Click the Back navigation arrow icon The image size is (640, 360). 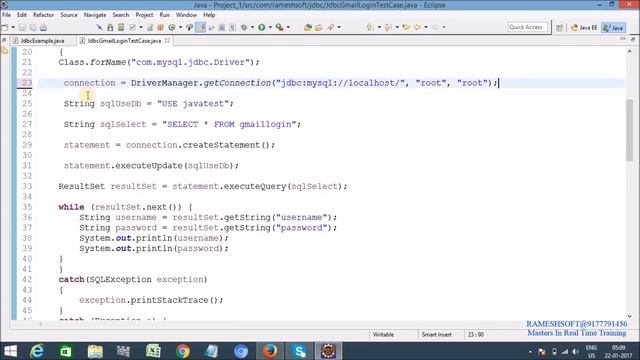pyautogui.click(x=417, y=27)
